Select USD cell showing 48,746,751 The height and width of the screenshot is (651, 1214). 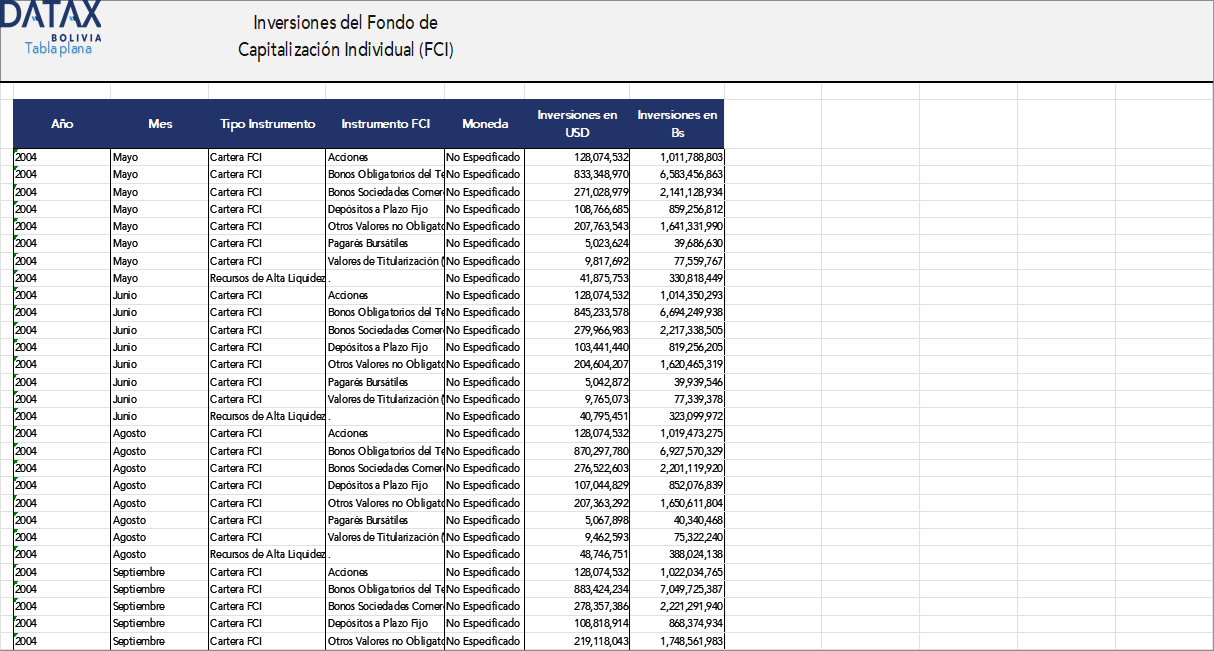(x=578, y=554)
